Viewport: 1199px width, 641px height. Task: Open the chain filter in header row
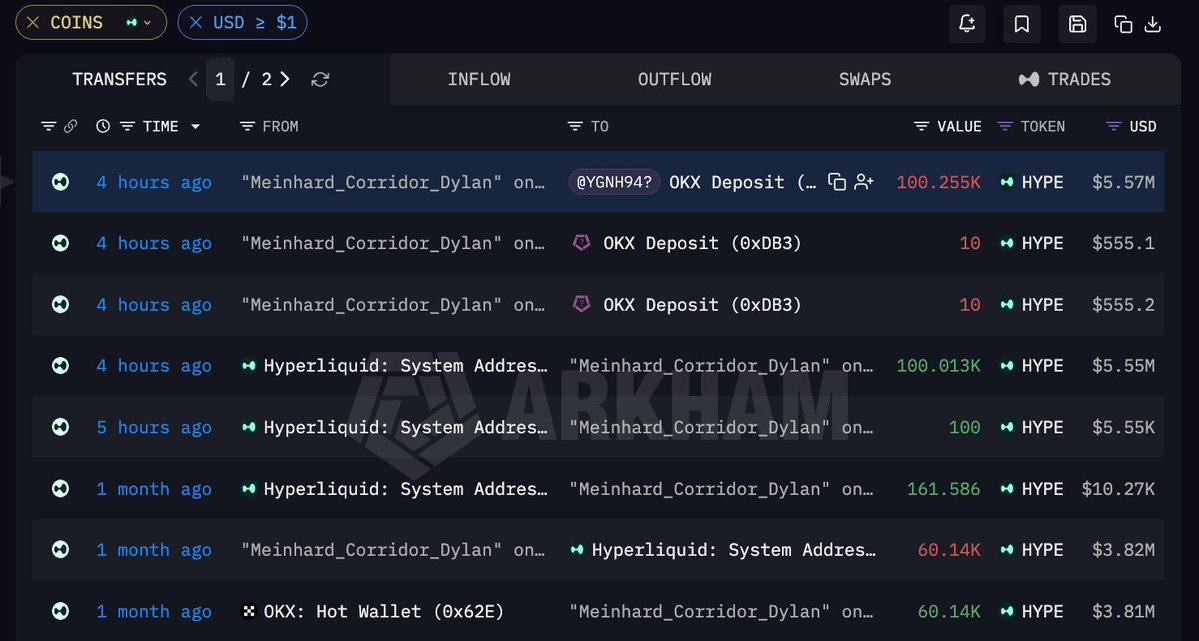click(x=48, y=126)
